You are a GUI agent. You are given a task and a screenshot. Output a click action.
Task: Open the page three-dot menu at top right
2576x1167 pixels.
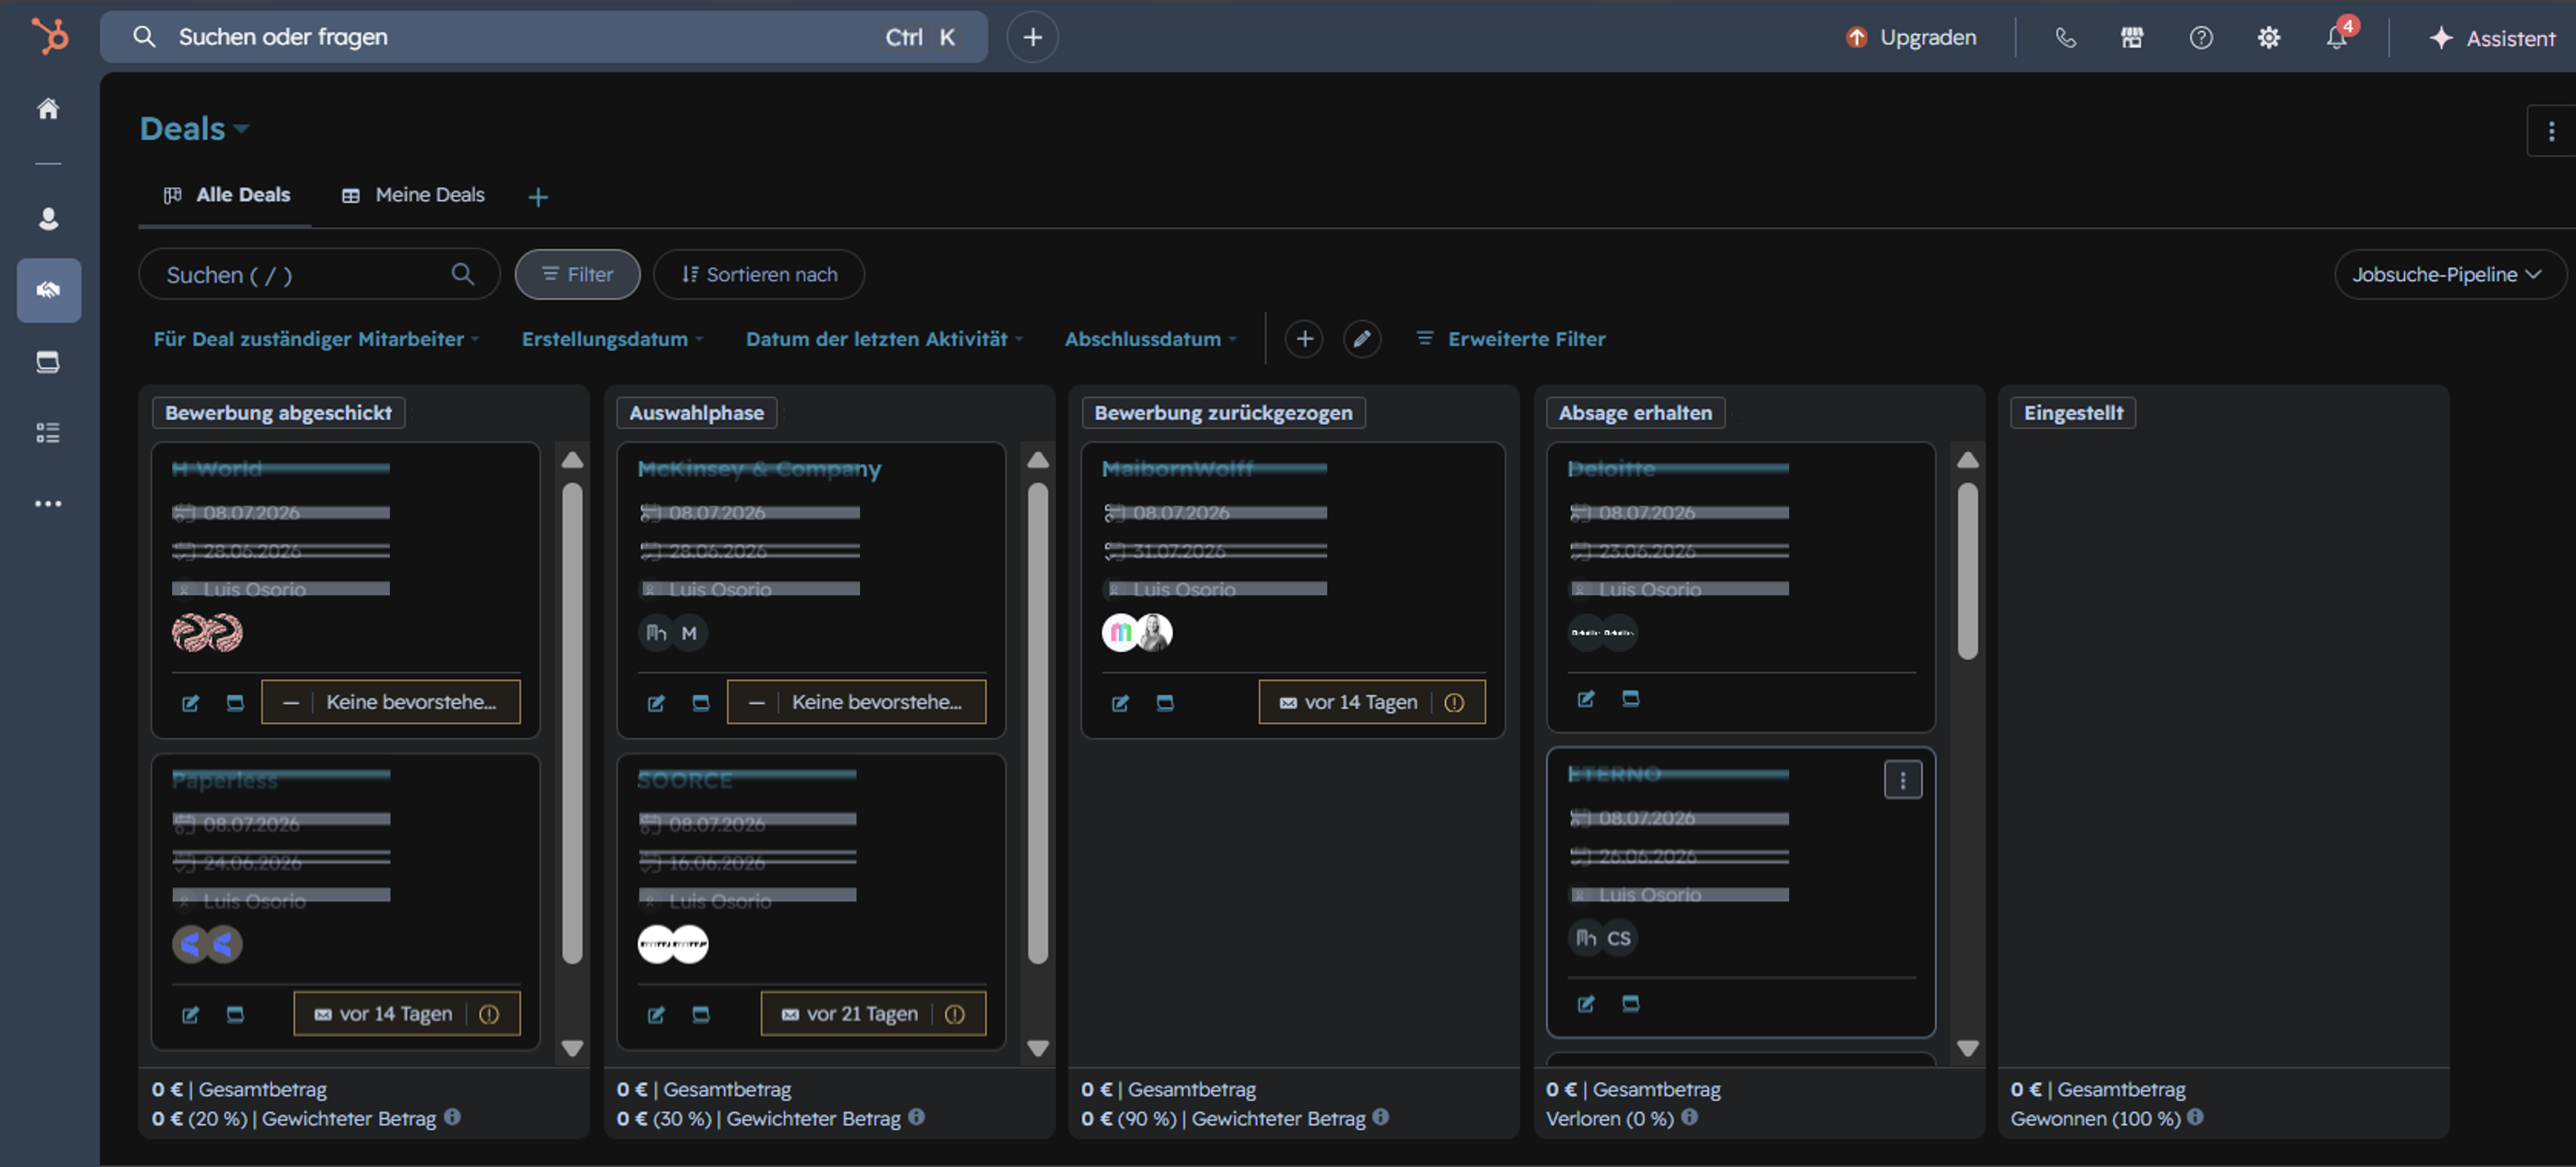pyautogui.click(x=2551, y=131)
